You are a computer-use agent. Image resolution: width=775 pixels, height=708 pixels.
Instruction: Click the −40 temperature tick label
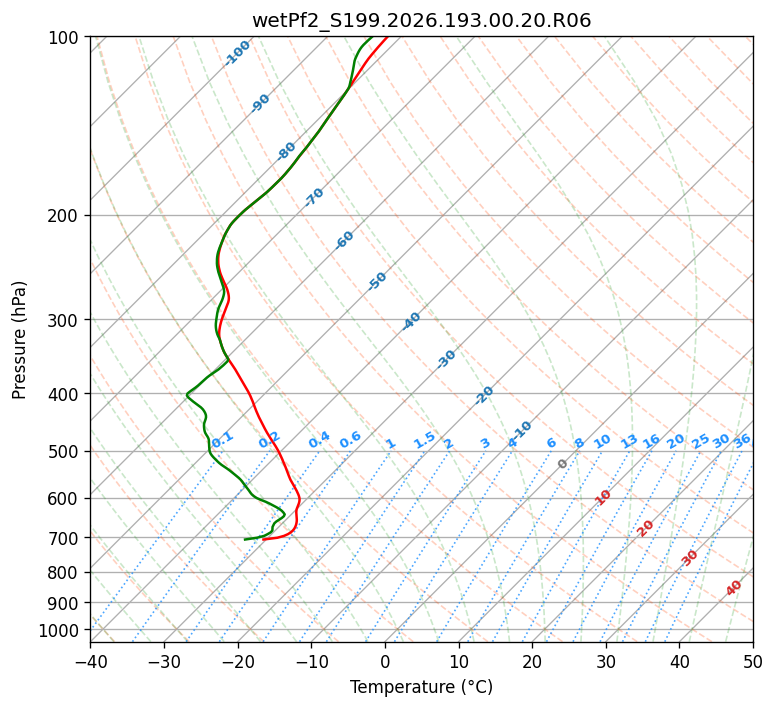click(90, 662)
